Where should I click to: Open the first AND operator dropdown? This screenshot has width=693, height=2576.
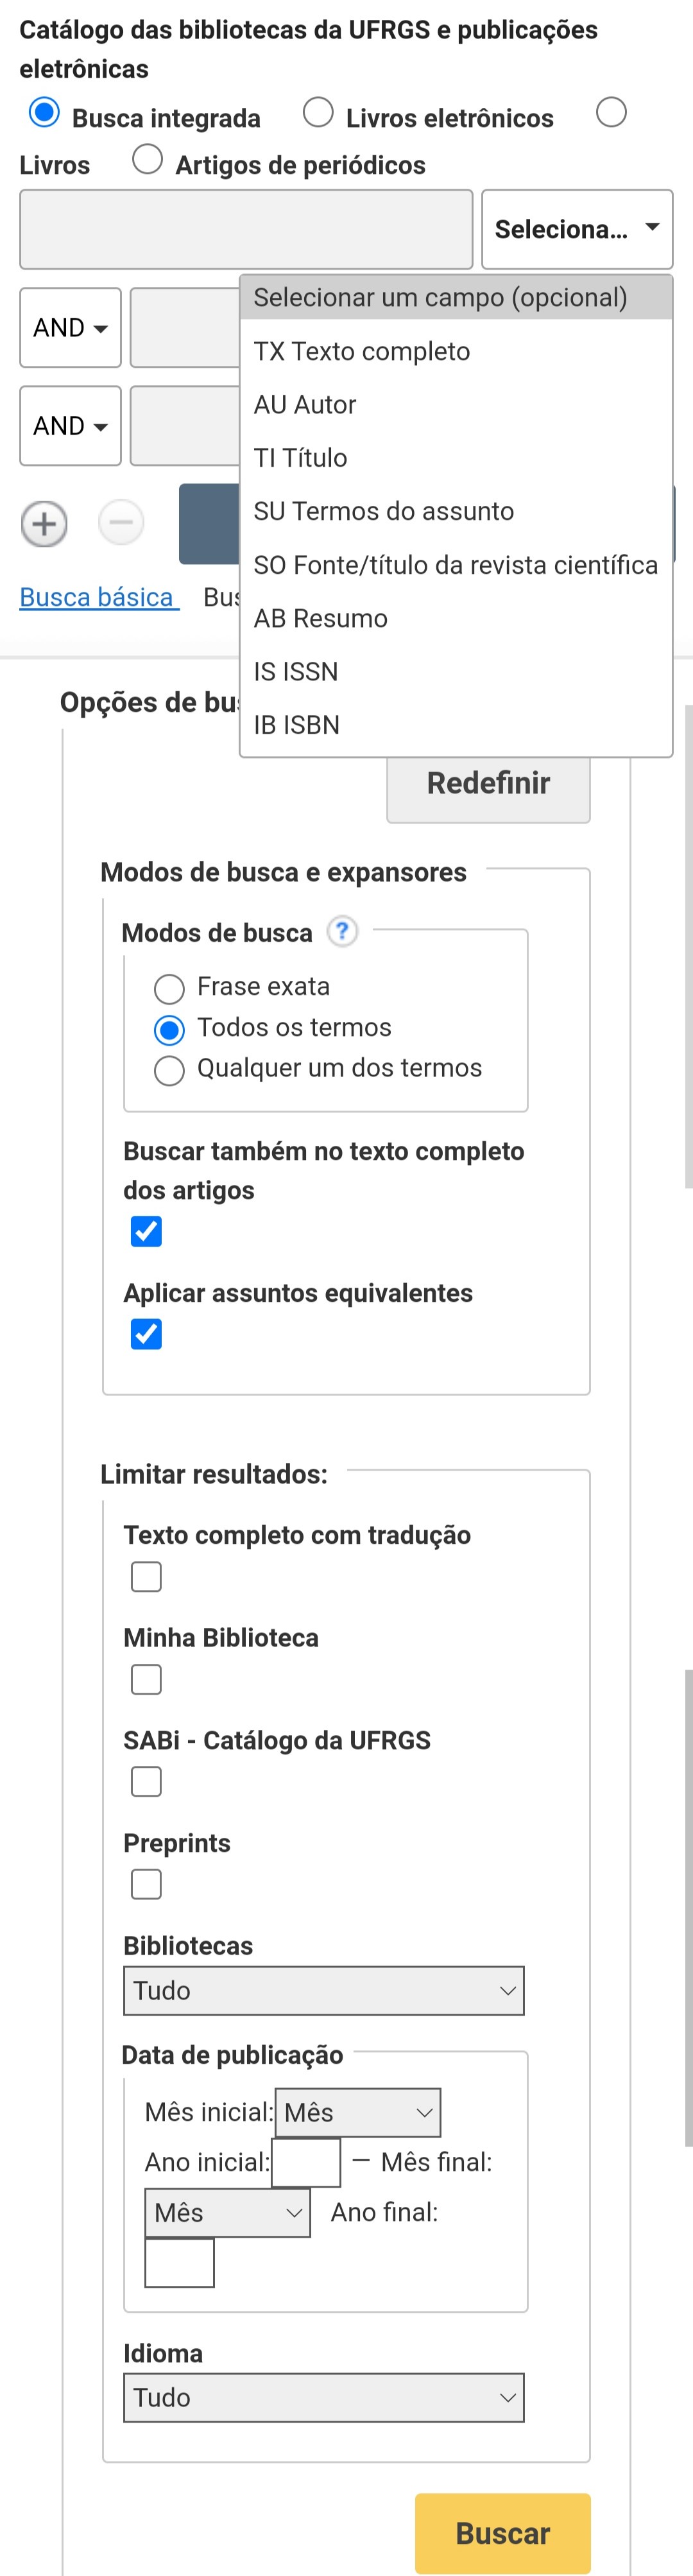click(70, 328)
